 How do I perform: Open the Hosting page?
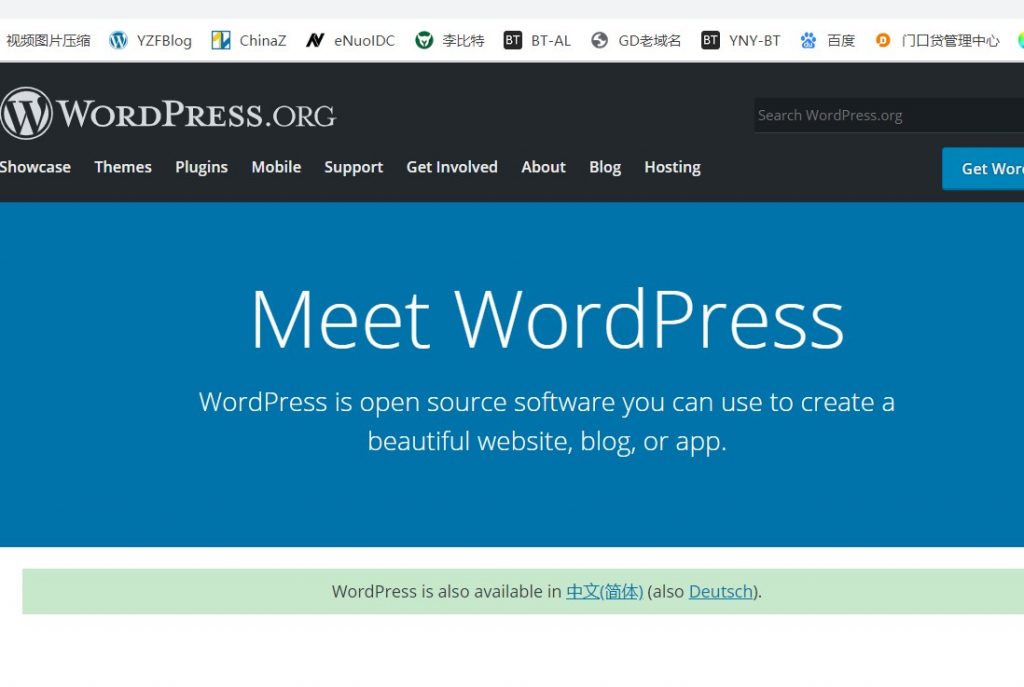tap(672, 167)
